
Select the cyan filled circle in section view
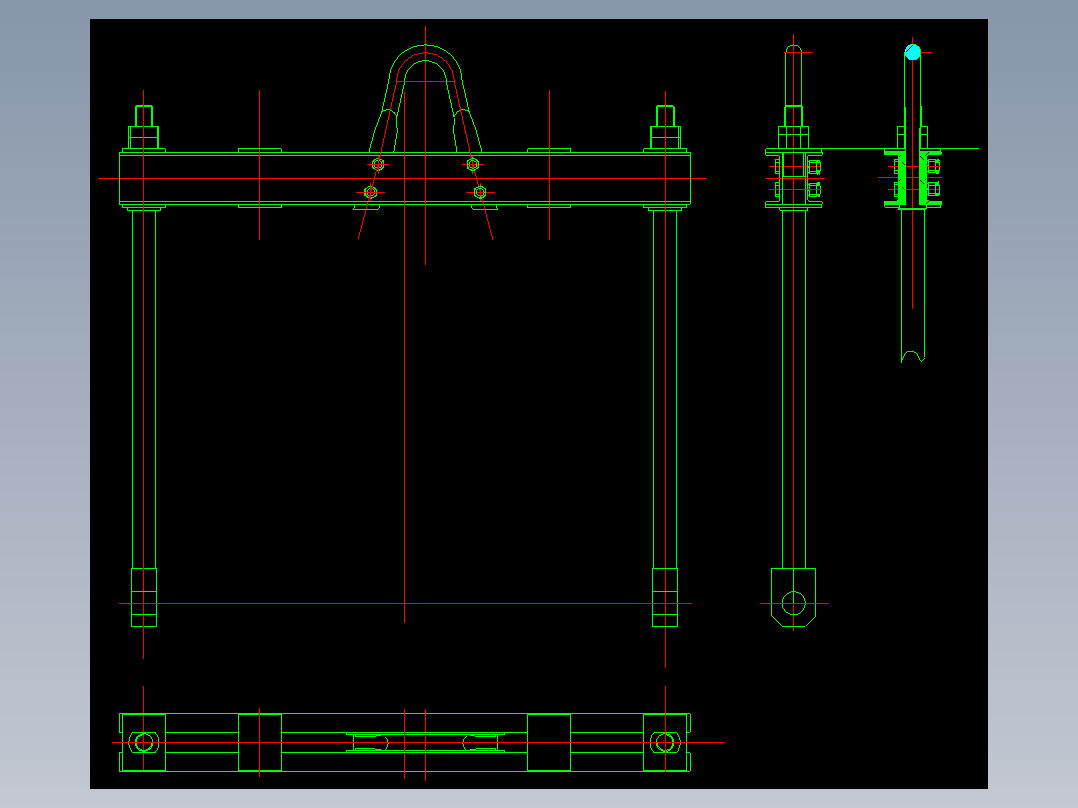[912, 52]
